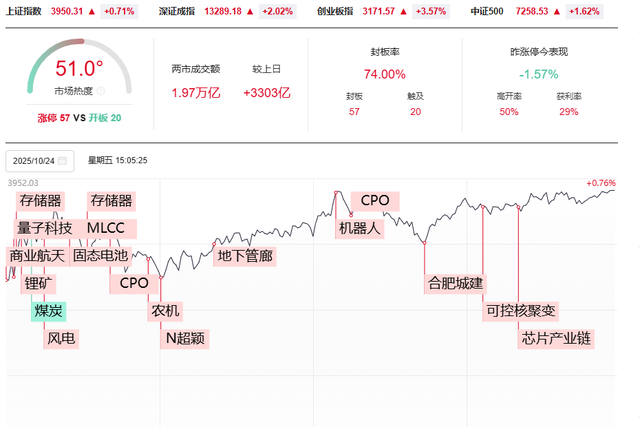640x427 pixels.
Task: Click the 地下管廊 sector tag
Action: coord(245,256)
